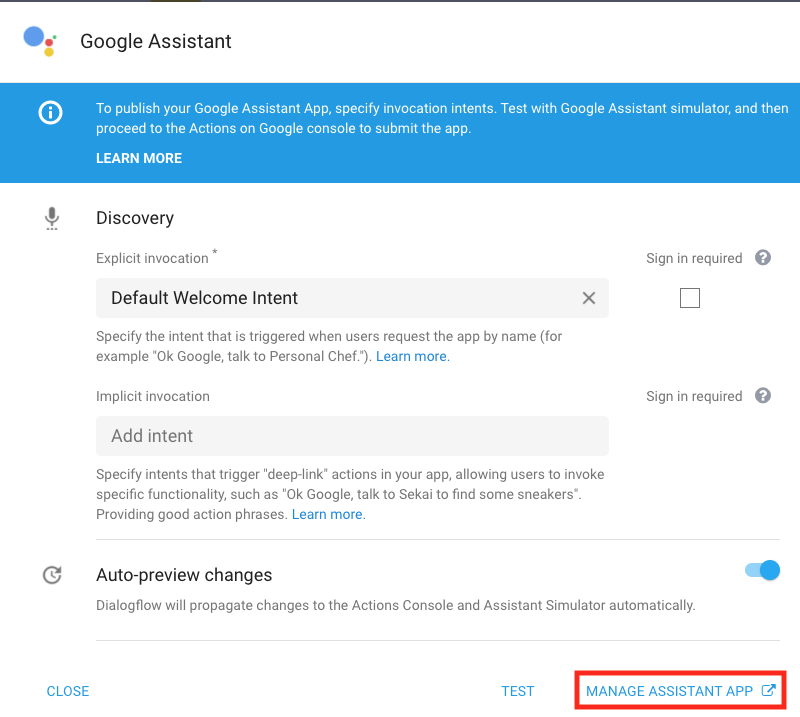Check the explicit invocation Sign in required box
The height and width of the screenshot is (717, 800).
pyautogui.click(x=689, y=298)
